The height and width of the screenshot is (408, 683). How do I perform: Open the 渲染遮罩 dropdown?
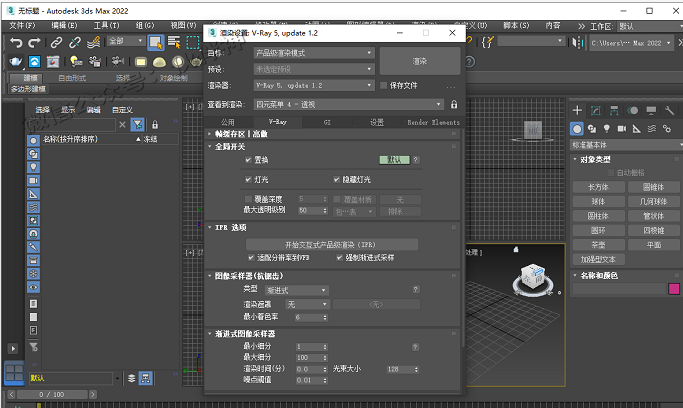coord(308,304)
